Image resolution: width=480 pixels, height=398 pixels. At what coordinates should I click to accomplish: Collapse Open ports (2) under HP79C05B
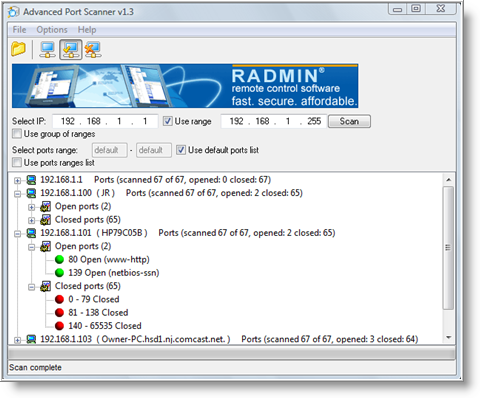click(x=31, y=247)
